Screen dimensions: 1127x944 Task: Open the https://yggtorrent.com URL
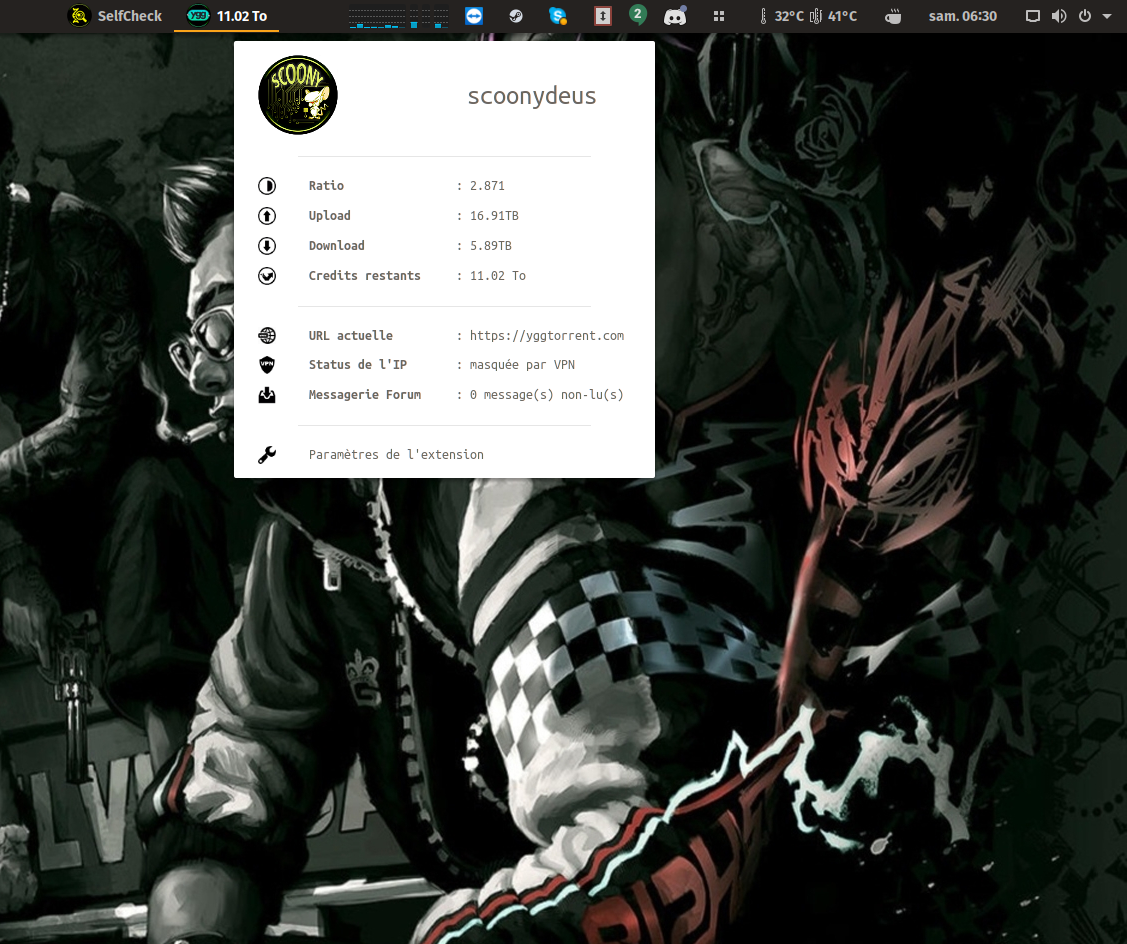(x=547, y=336)
